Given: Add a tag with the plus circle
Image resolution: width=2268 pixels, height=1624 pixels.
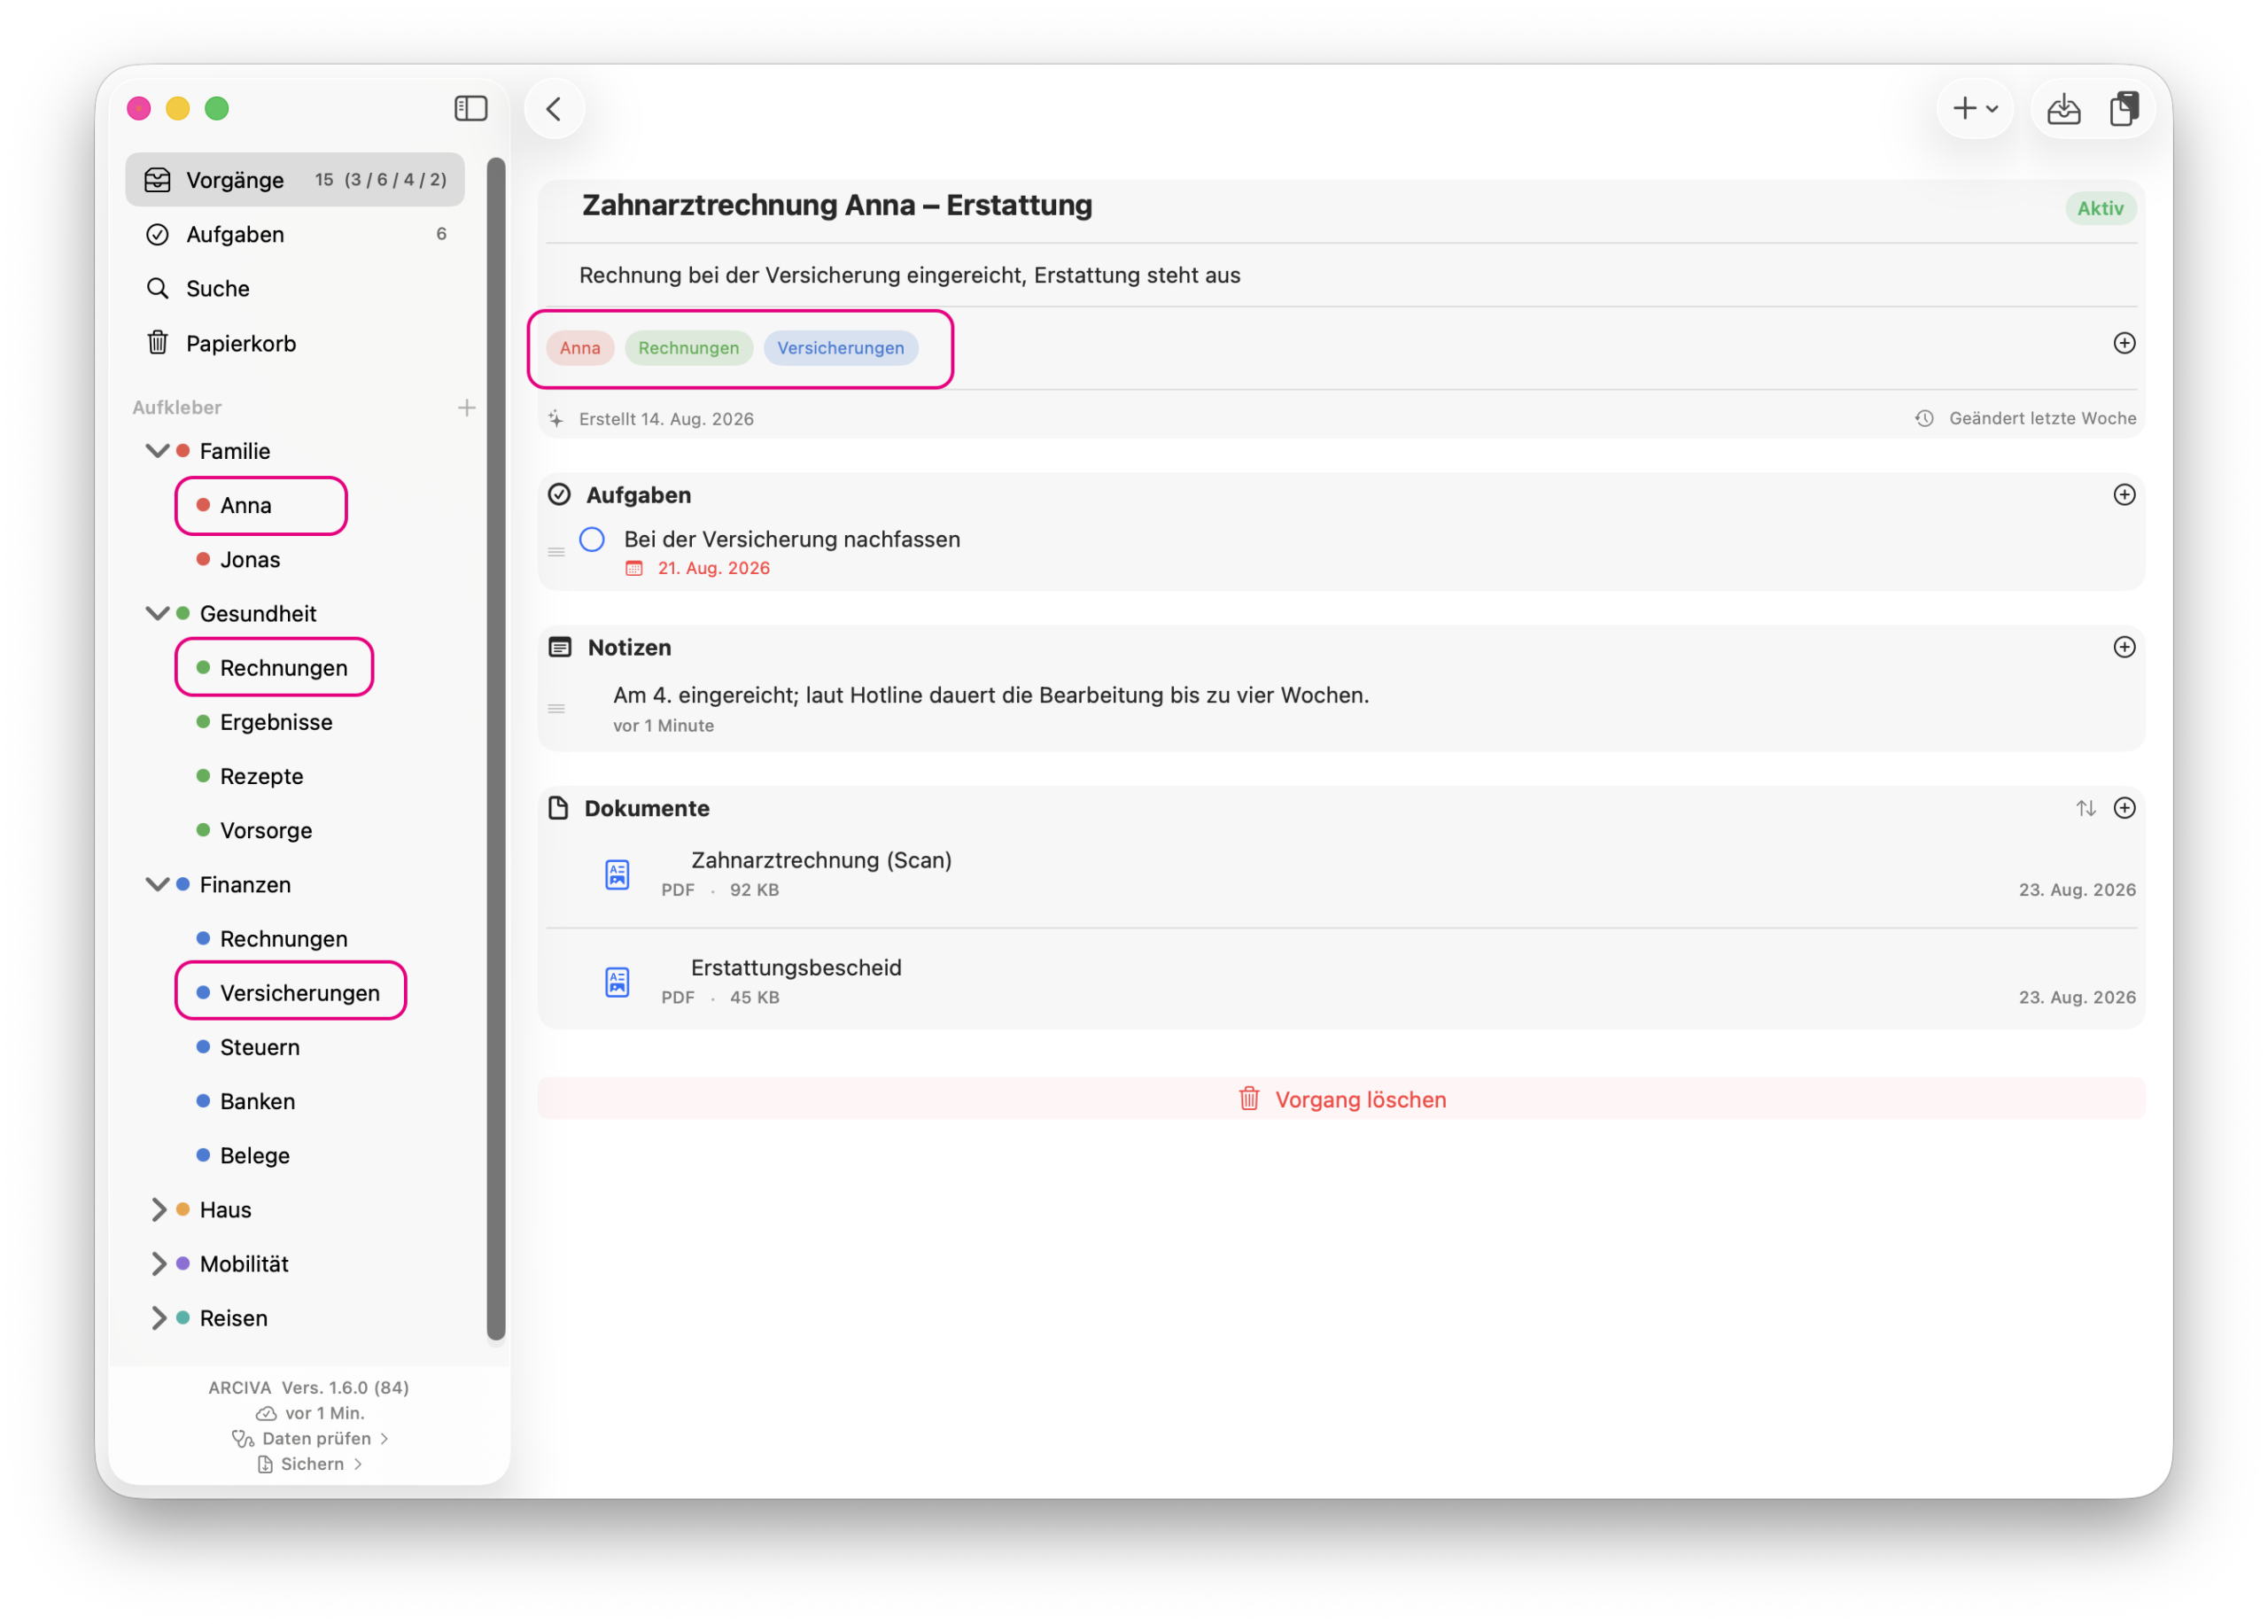Looking at the screenshot, I should 2124,343.
